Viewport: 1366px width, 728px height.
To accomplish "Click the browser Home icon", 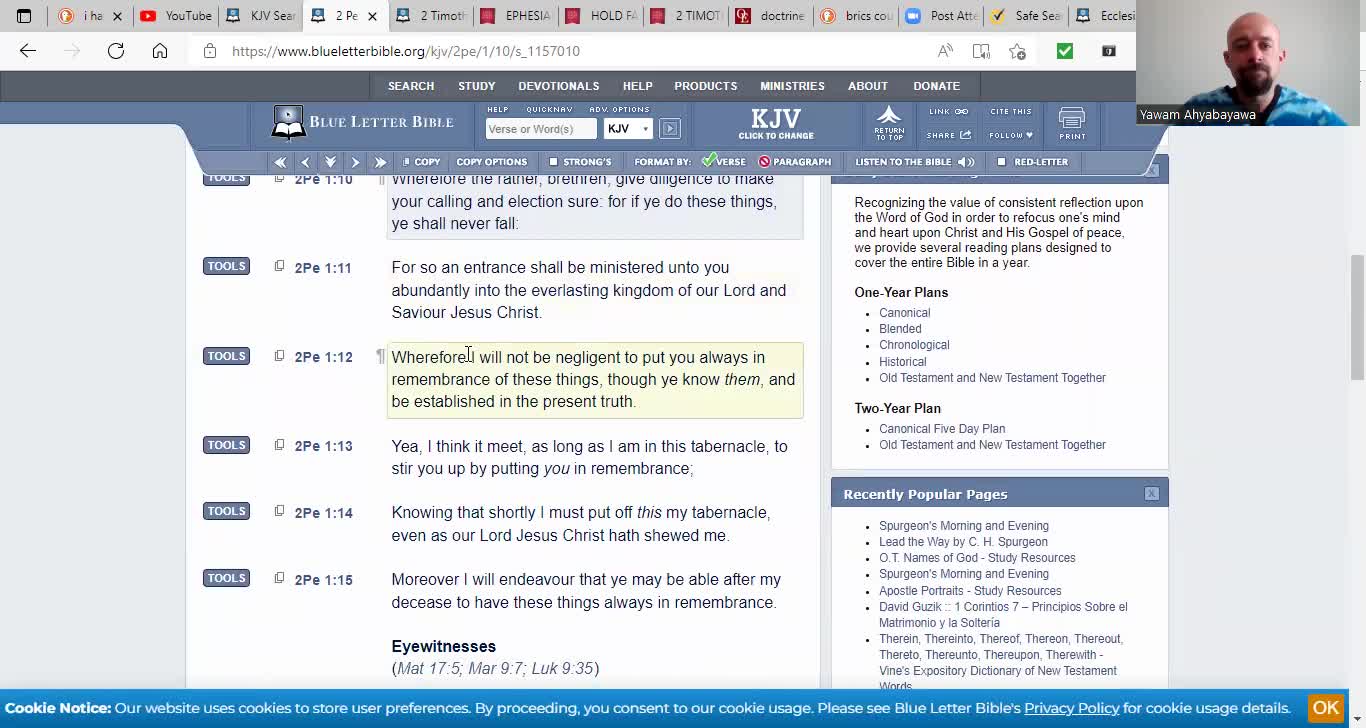I will point(160,51).
